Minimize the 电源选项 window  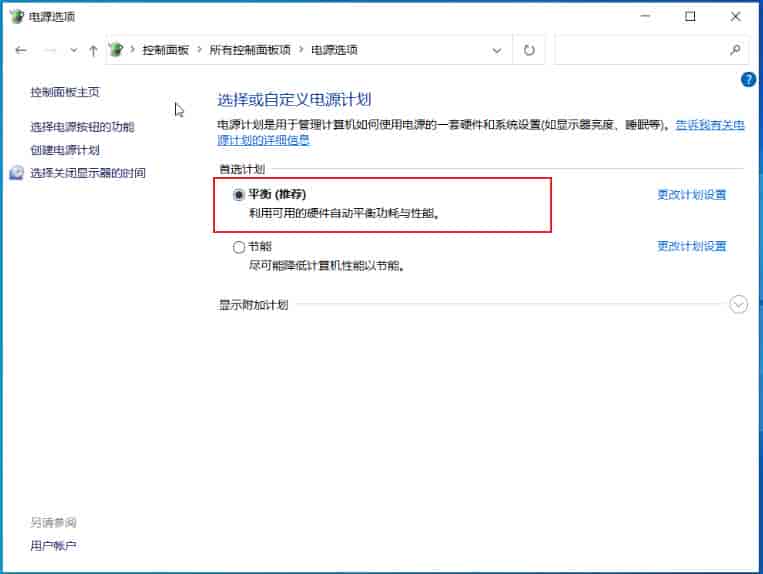[645, 16]
